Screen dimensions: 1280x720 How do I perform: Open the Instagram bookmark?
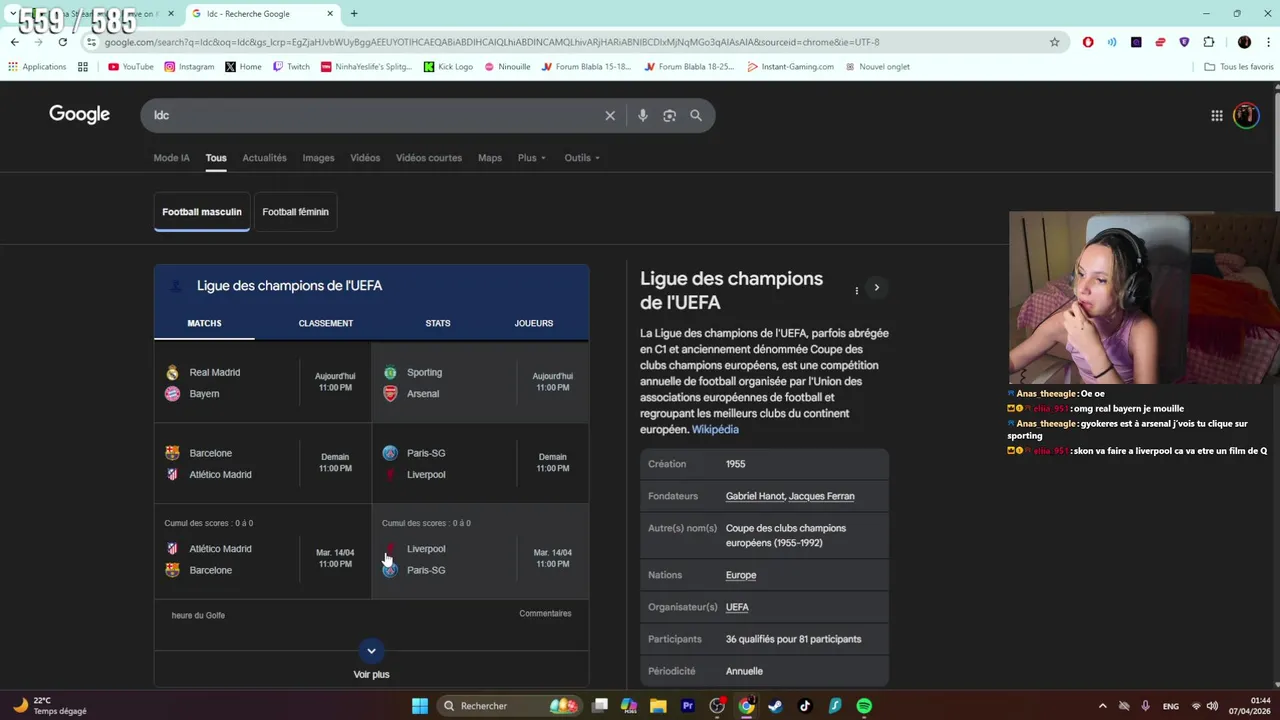coord(189,67)
